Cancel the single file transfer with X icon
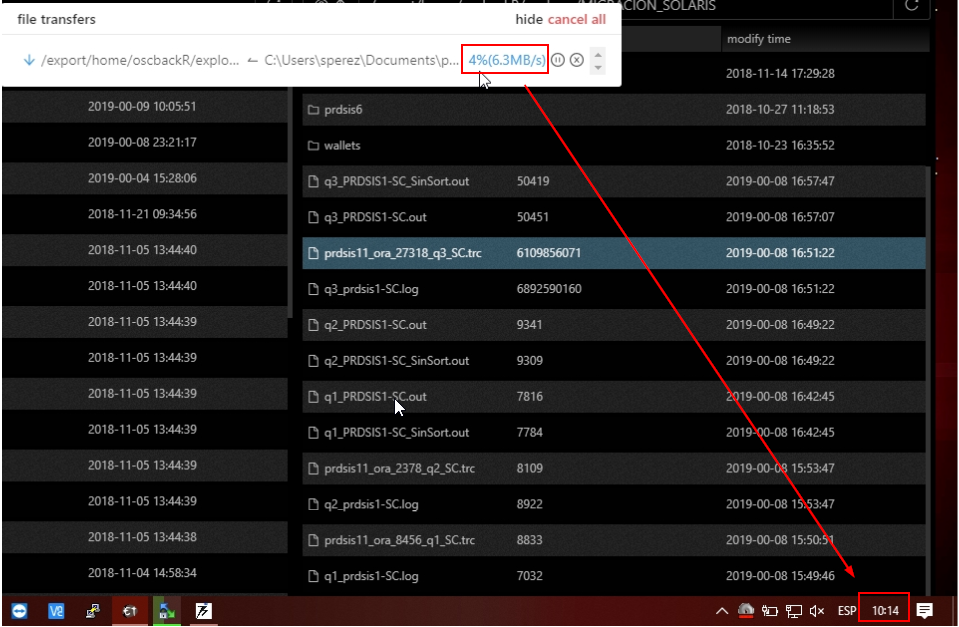The image size is (959, 627). (577, 60)
